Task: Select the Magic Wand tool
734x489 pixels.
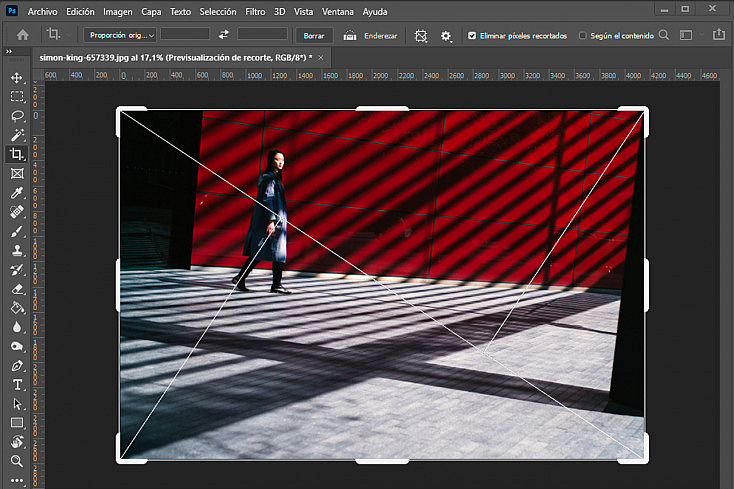Action: (17, 135)
